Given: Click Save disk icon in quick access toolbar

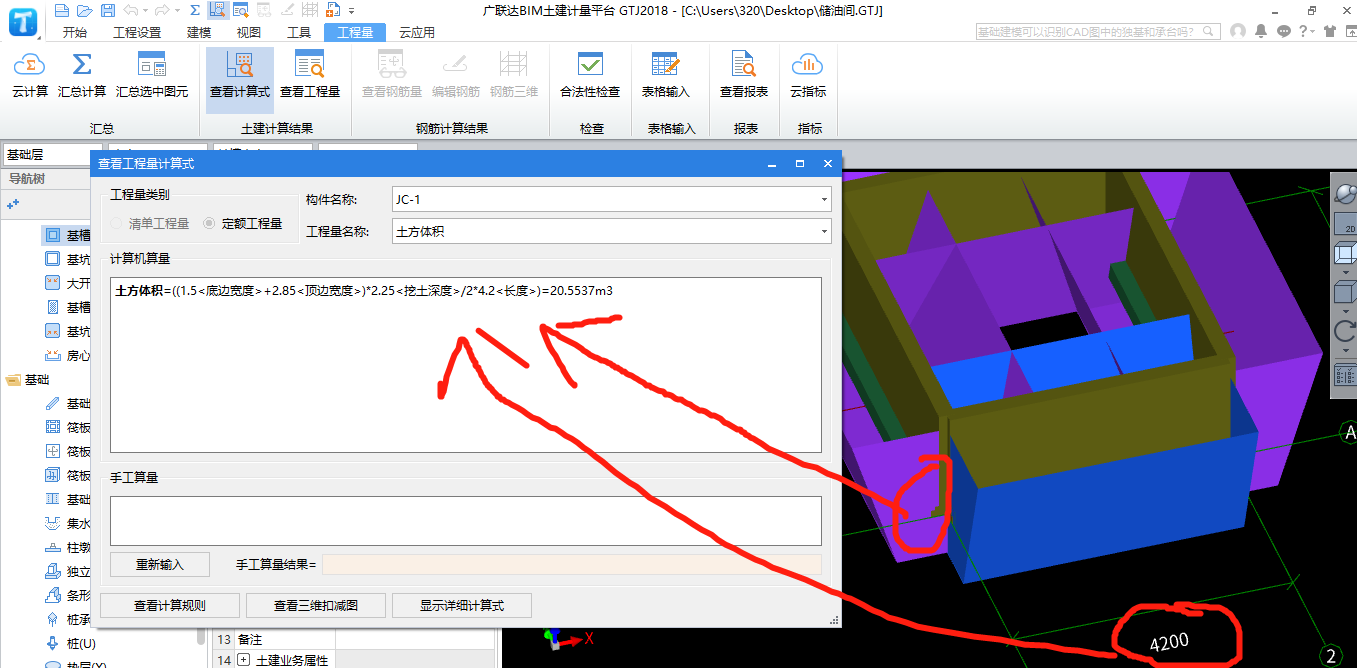Looking at the screenshot, I should tap(106, 10).
